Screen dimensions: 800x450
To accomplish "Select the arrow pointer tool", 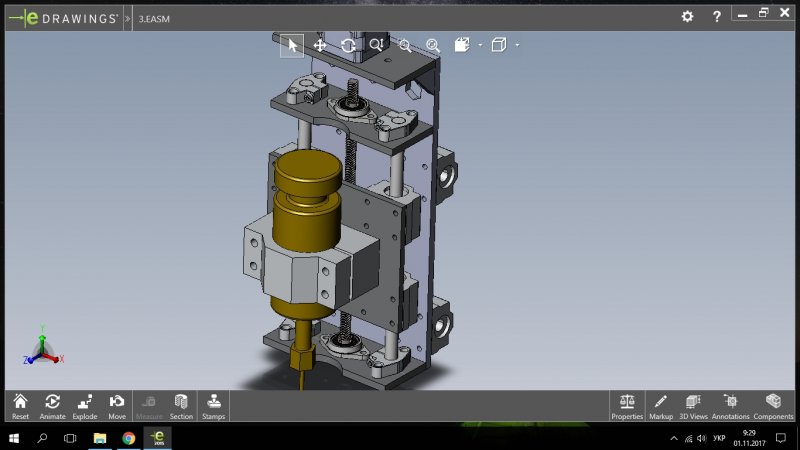I will tap(292, 45).
